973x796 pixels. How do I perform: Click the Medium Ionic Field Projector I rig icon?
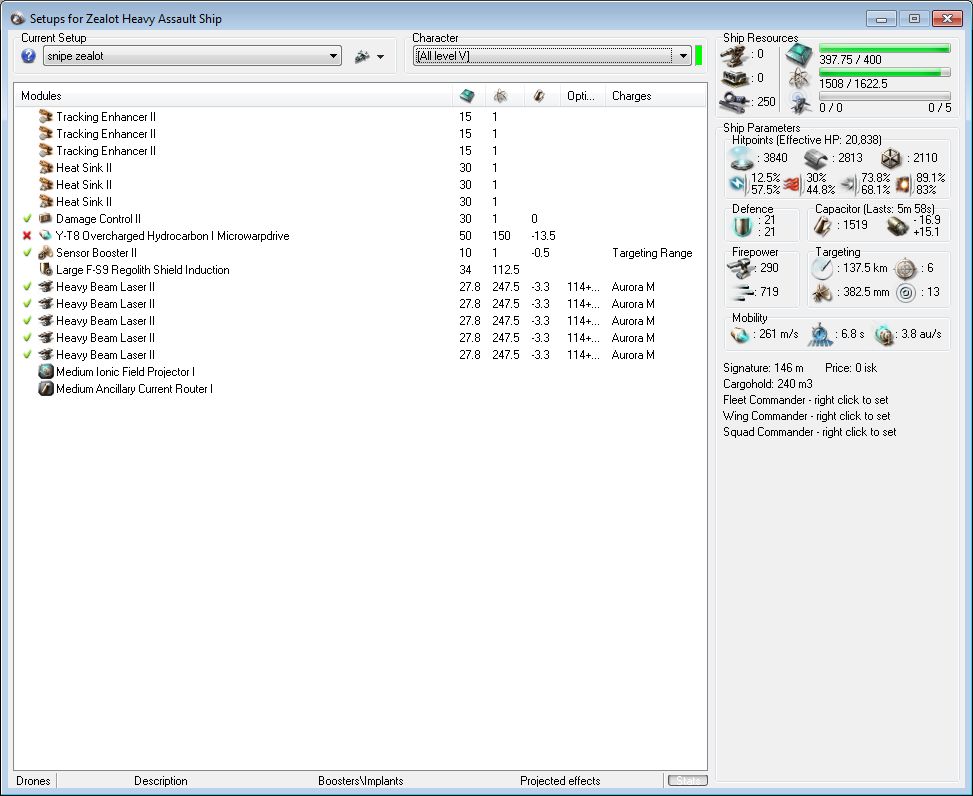coord(46,372)
